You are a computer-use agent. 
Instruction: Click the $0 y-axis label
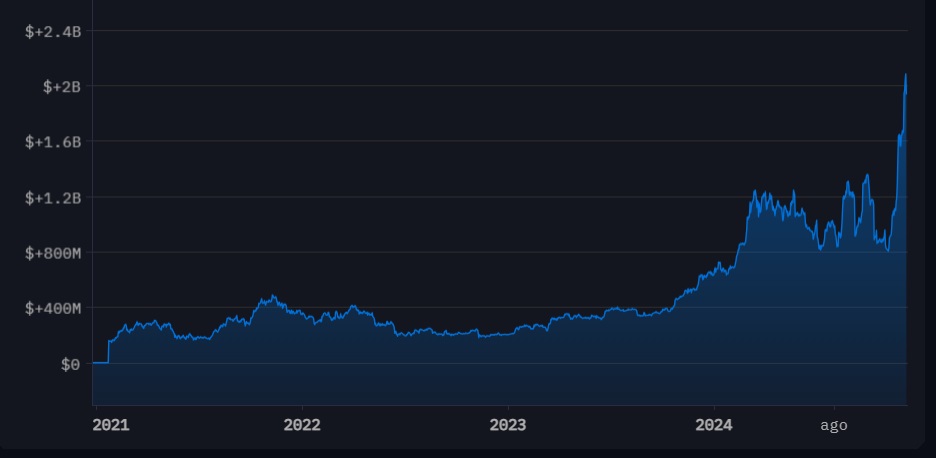click(x=70, y=365)
